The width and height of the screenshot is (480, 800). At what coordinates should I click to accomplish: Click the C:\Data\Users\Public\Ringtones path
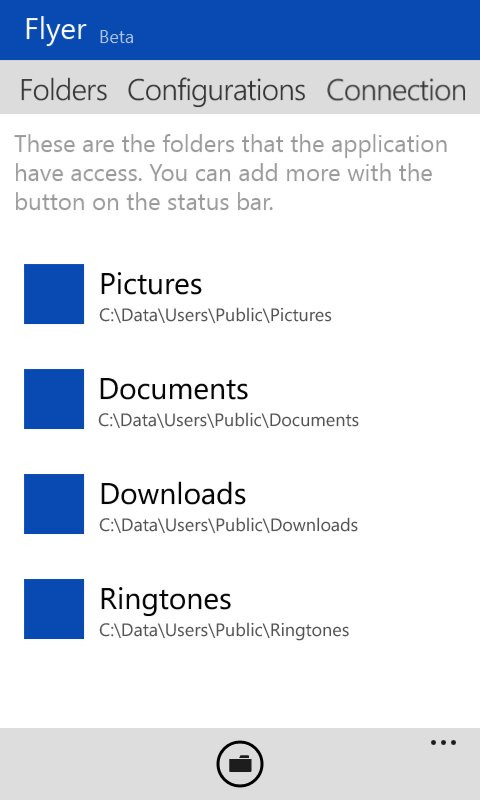click(x=224, y=631)
